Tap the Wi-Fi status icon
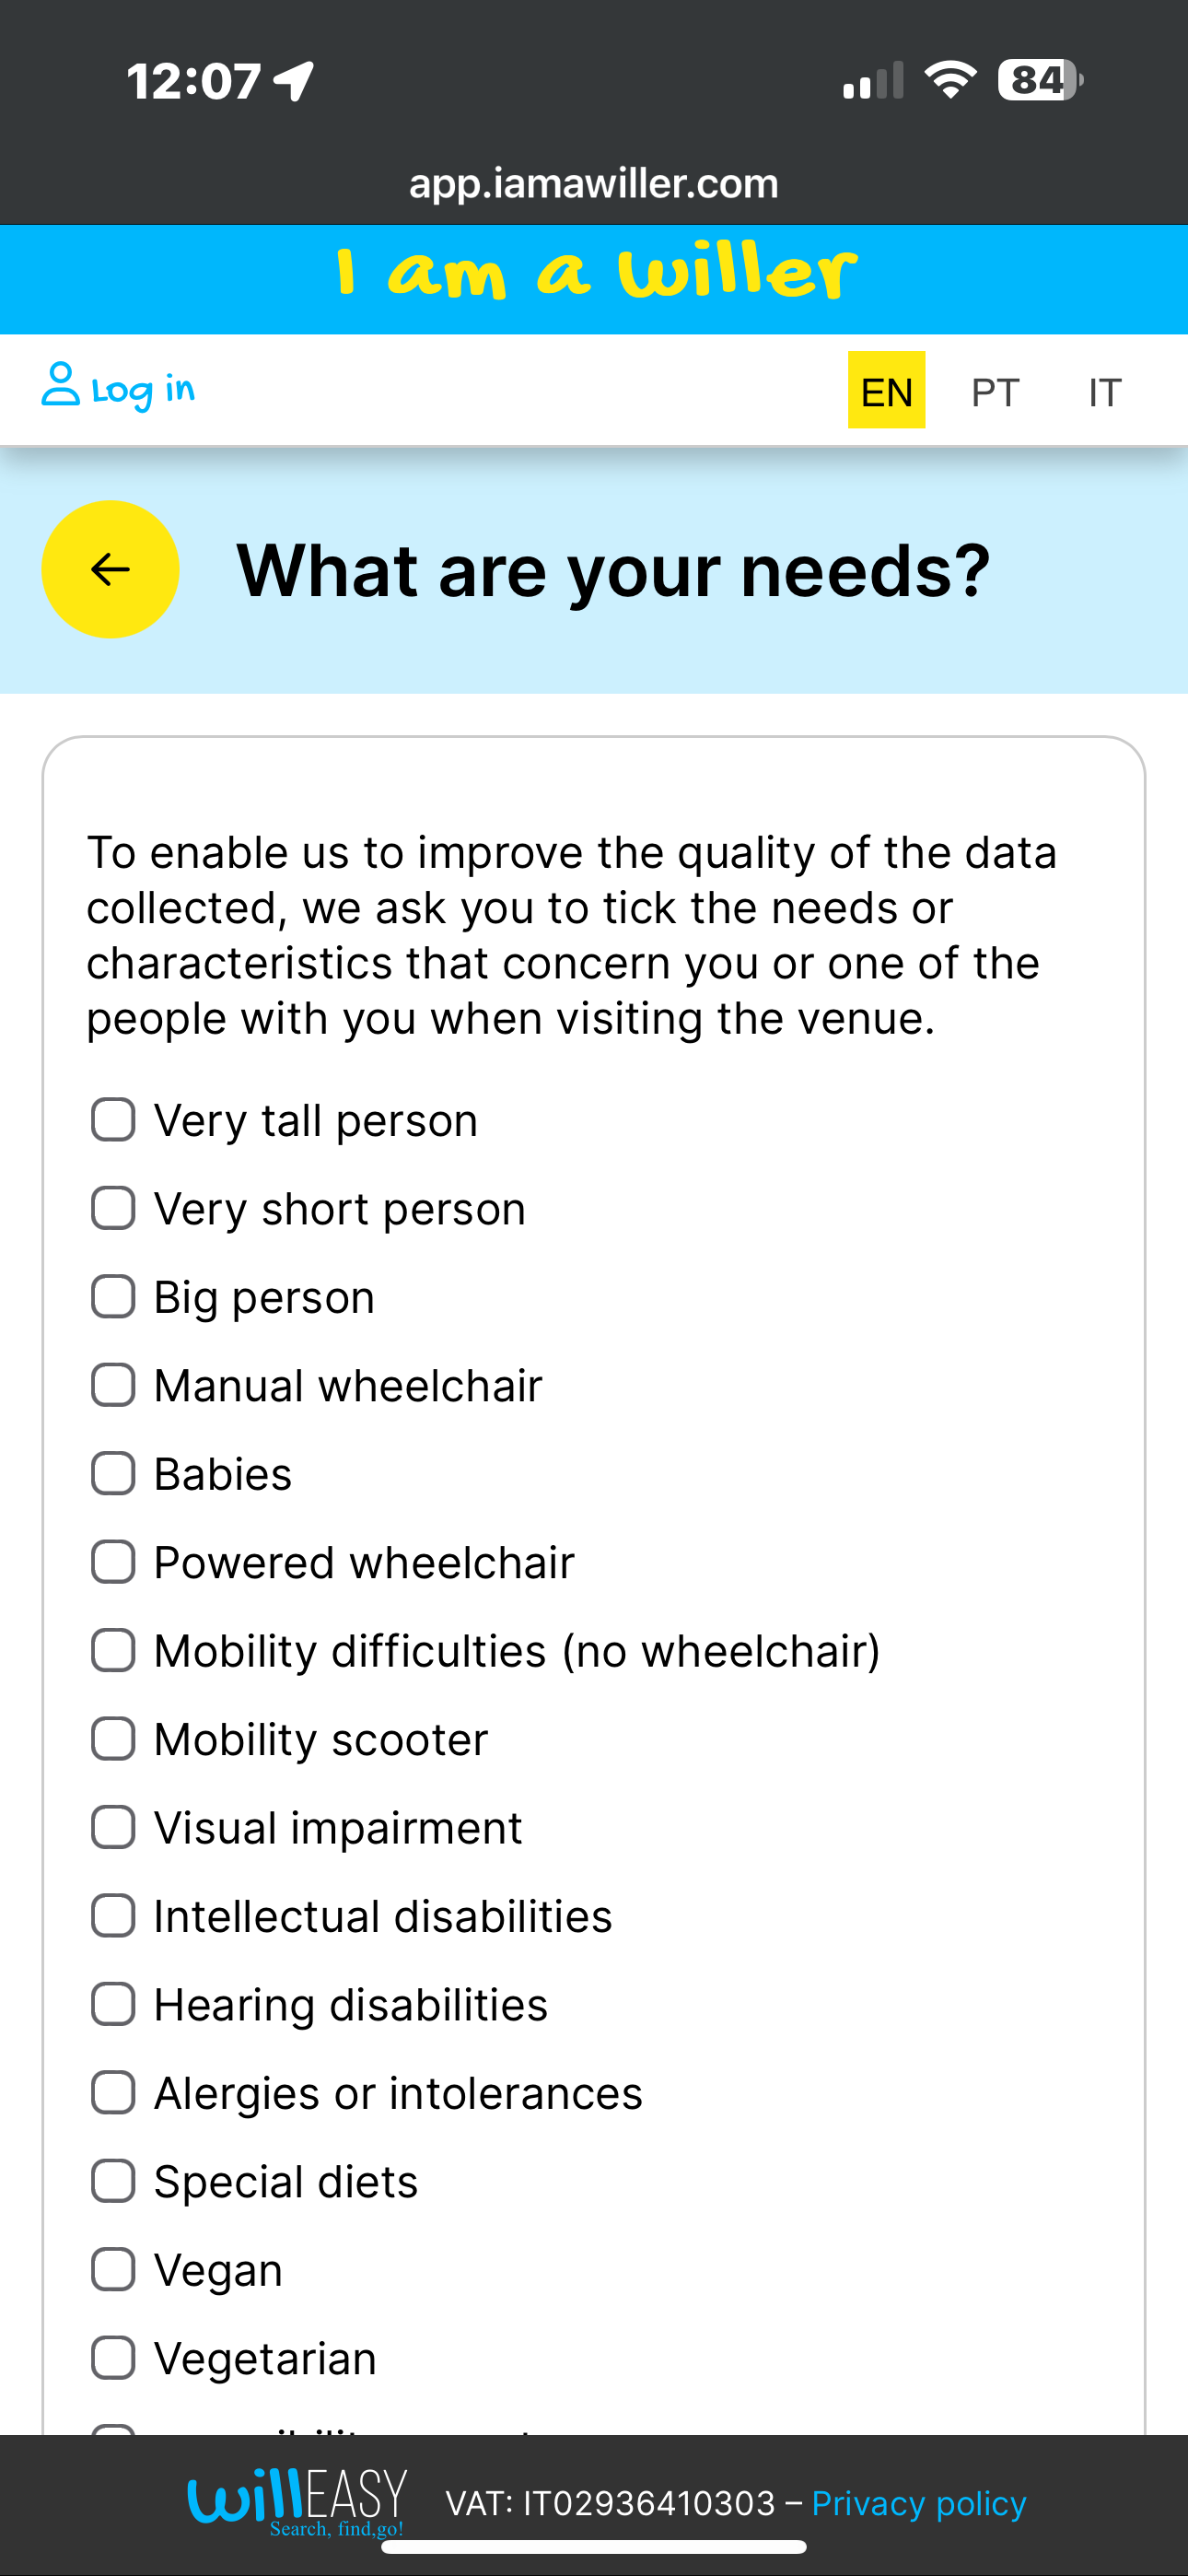This screenshot has width=1188, height=2576. [x=950, y=80]
